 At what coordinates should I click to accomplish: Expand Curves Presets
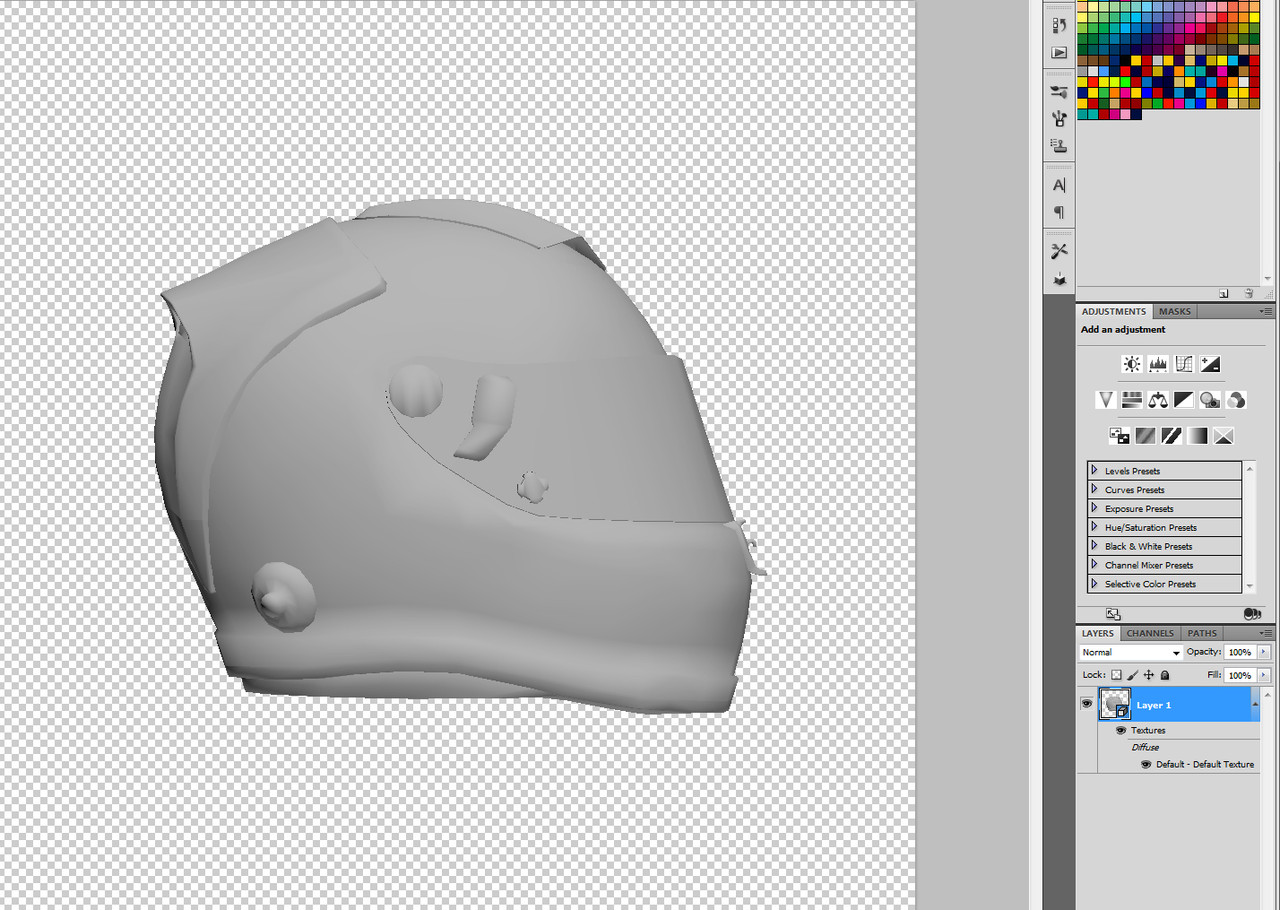point(1094,489)
